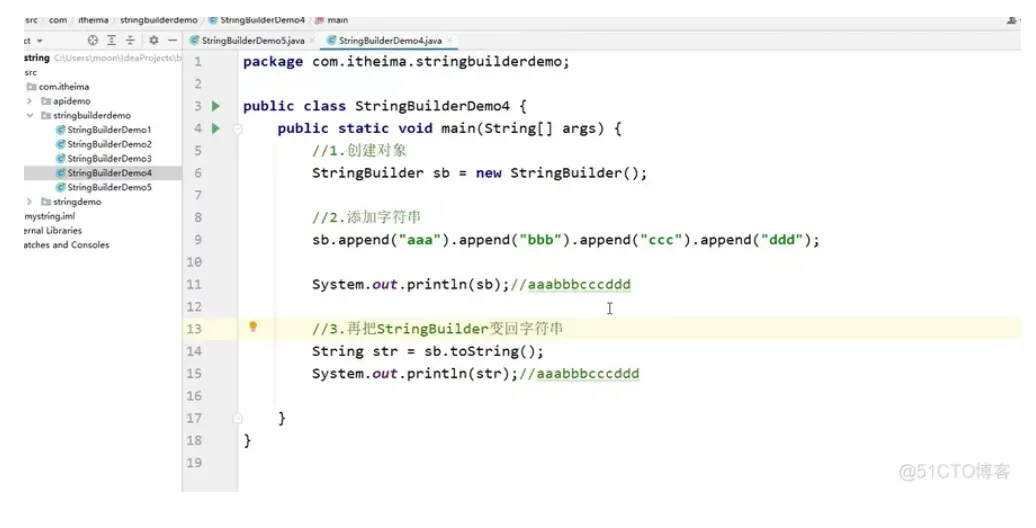
Task: Click 'main' method name on line 4
Action: pos(458,129)
